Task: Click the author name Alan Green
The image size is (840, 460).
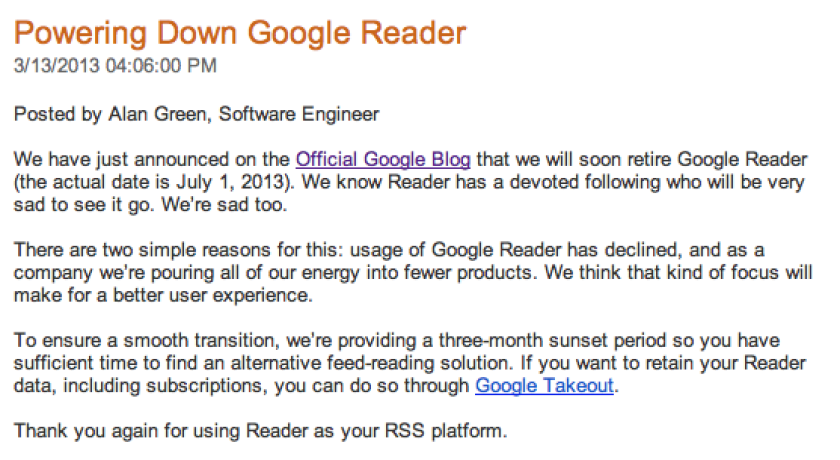Action: click(x=158, y=114)
